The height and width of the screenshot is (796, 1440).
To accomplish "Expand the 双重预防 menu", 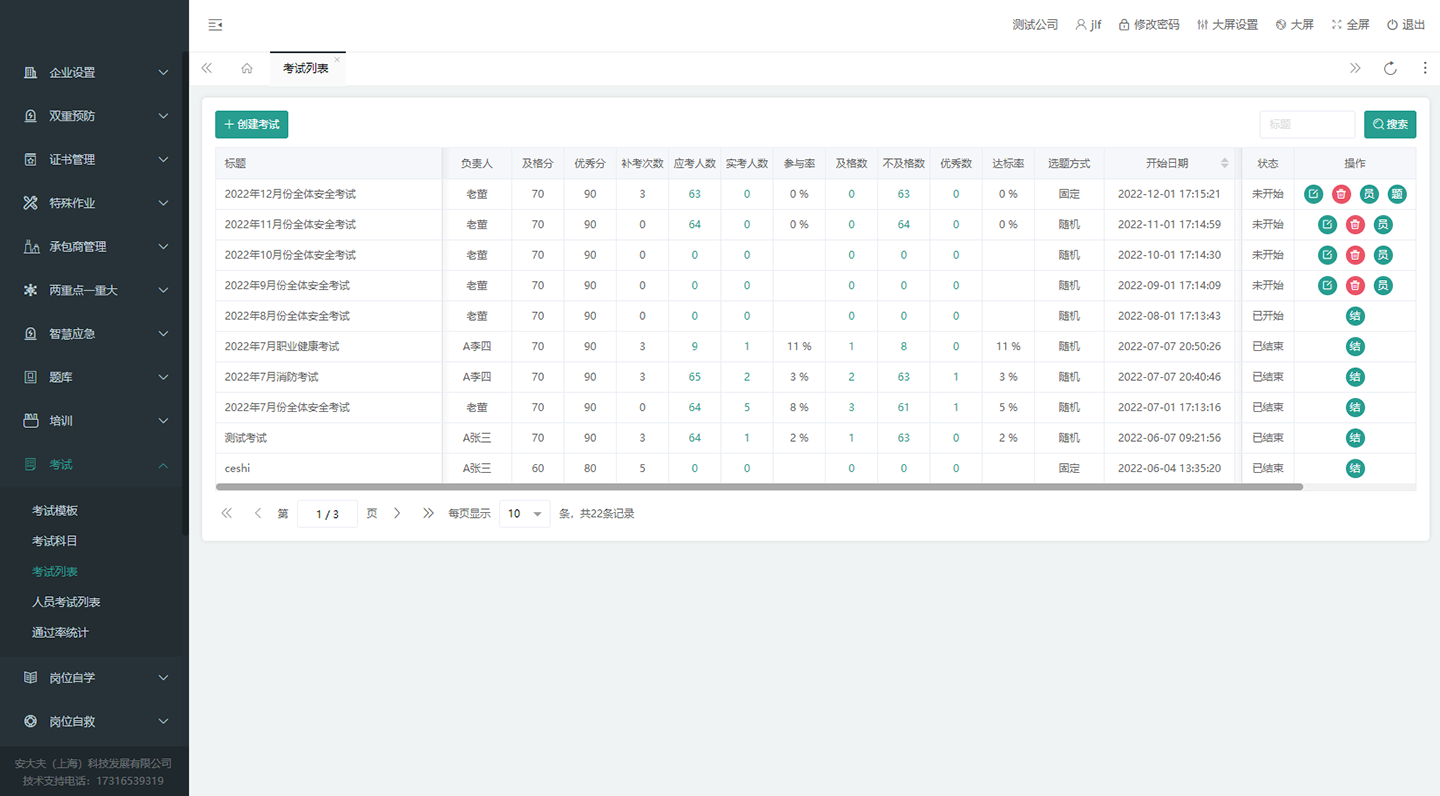I will pos(94,116).
